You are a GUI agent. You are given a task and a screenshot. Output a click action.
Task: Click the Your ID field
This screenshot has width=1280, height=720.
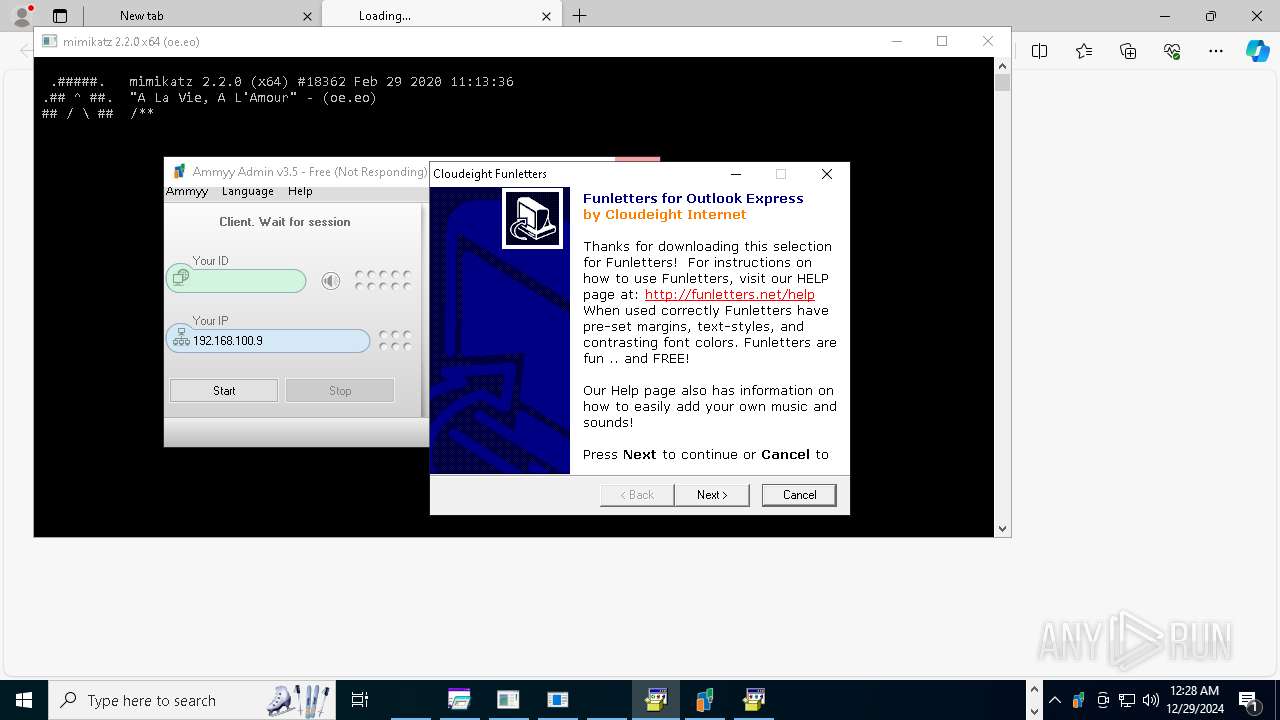tap(236, 281)
